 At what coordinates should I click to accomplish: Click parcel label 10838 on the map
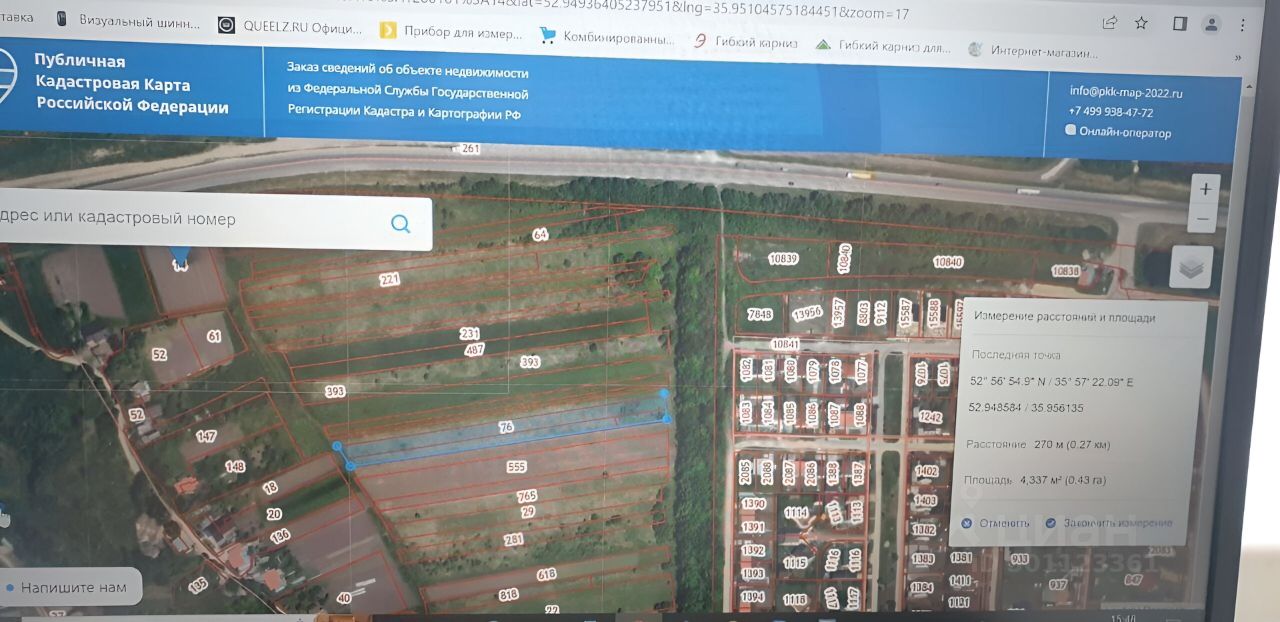tap(1066, 271)
